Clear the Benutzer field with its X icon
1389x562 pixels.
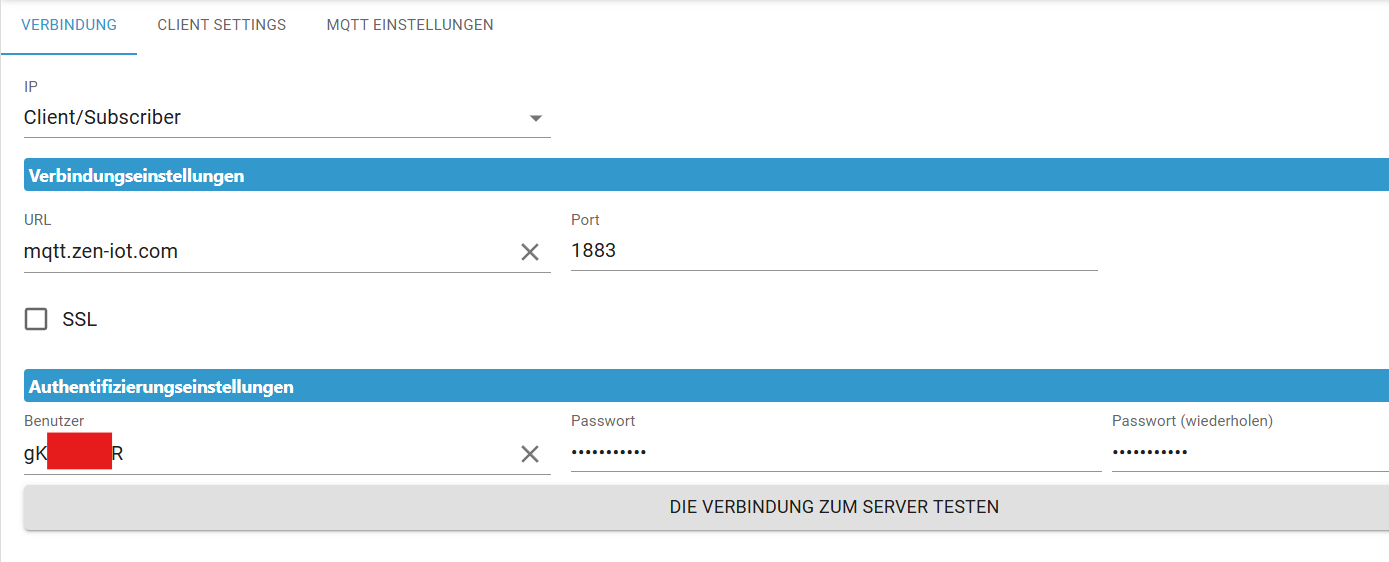pos(530,454)
